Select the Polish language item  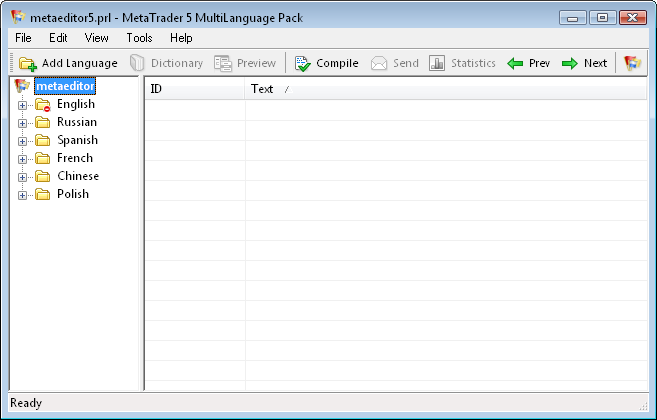click(73, 194)
